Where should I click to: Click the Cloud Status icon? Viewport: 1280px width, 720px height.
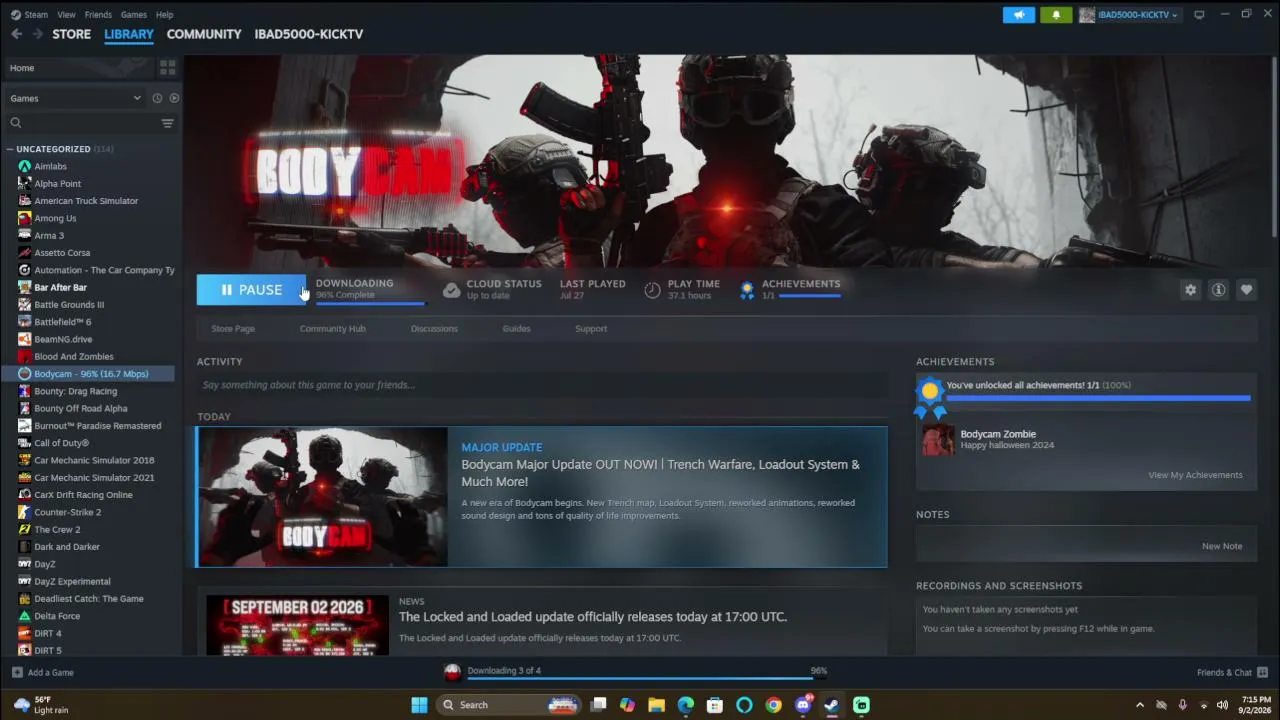[x=451, y=290]
